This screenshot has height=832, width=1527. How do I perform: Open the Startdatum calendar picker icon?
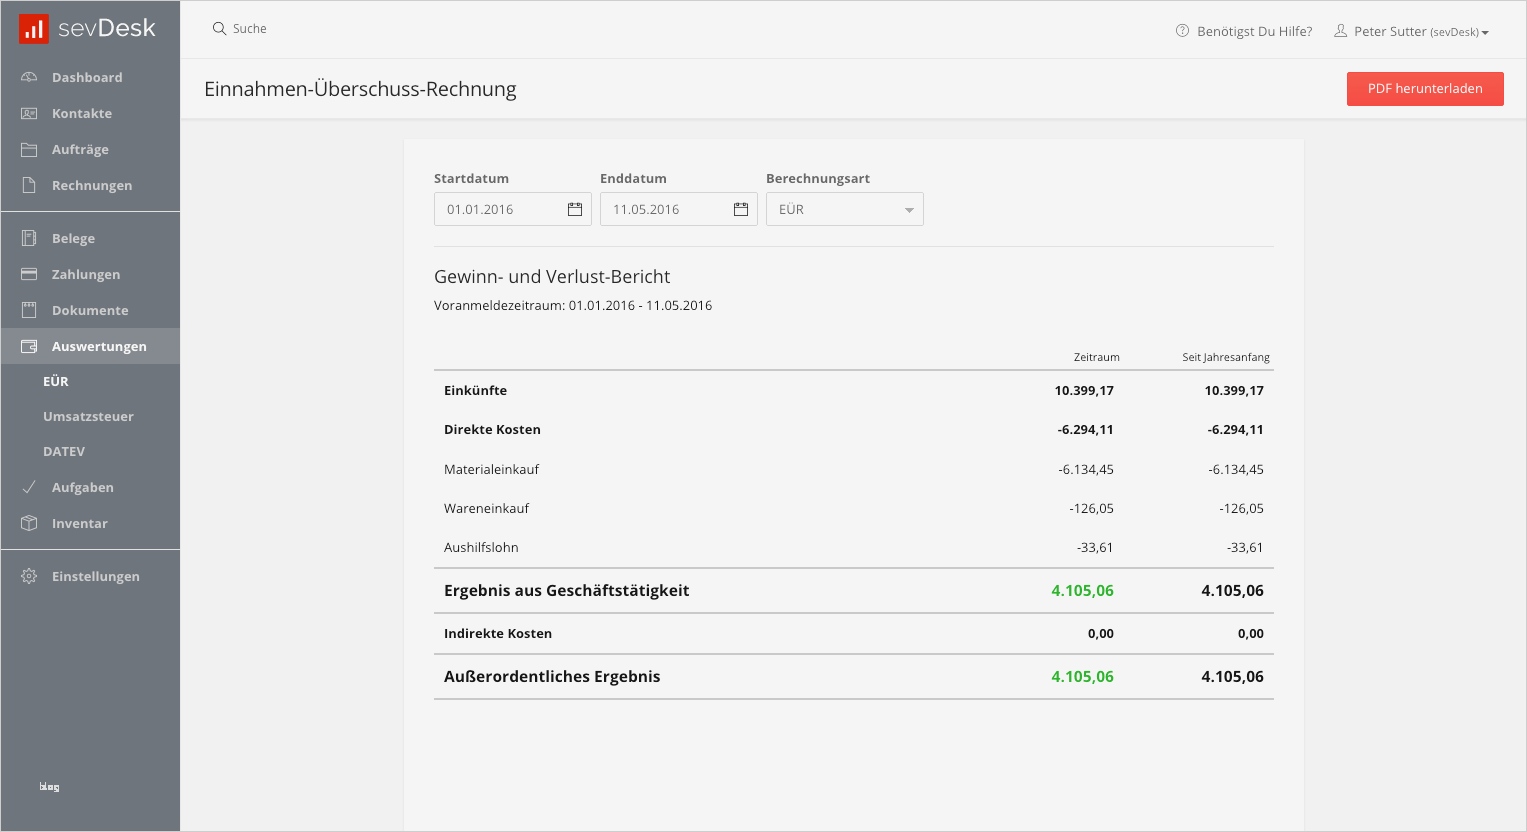(575, 209)
